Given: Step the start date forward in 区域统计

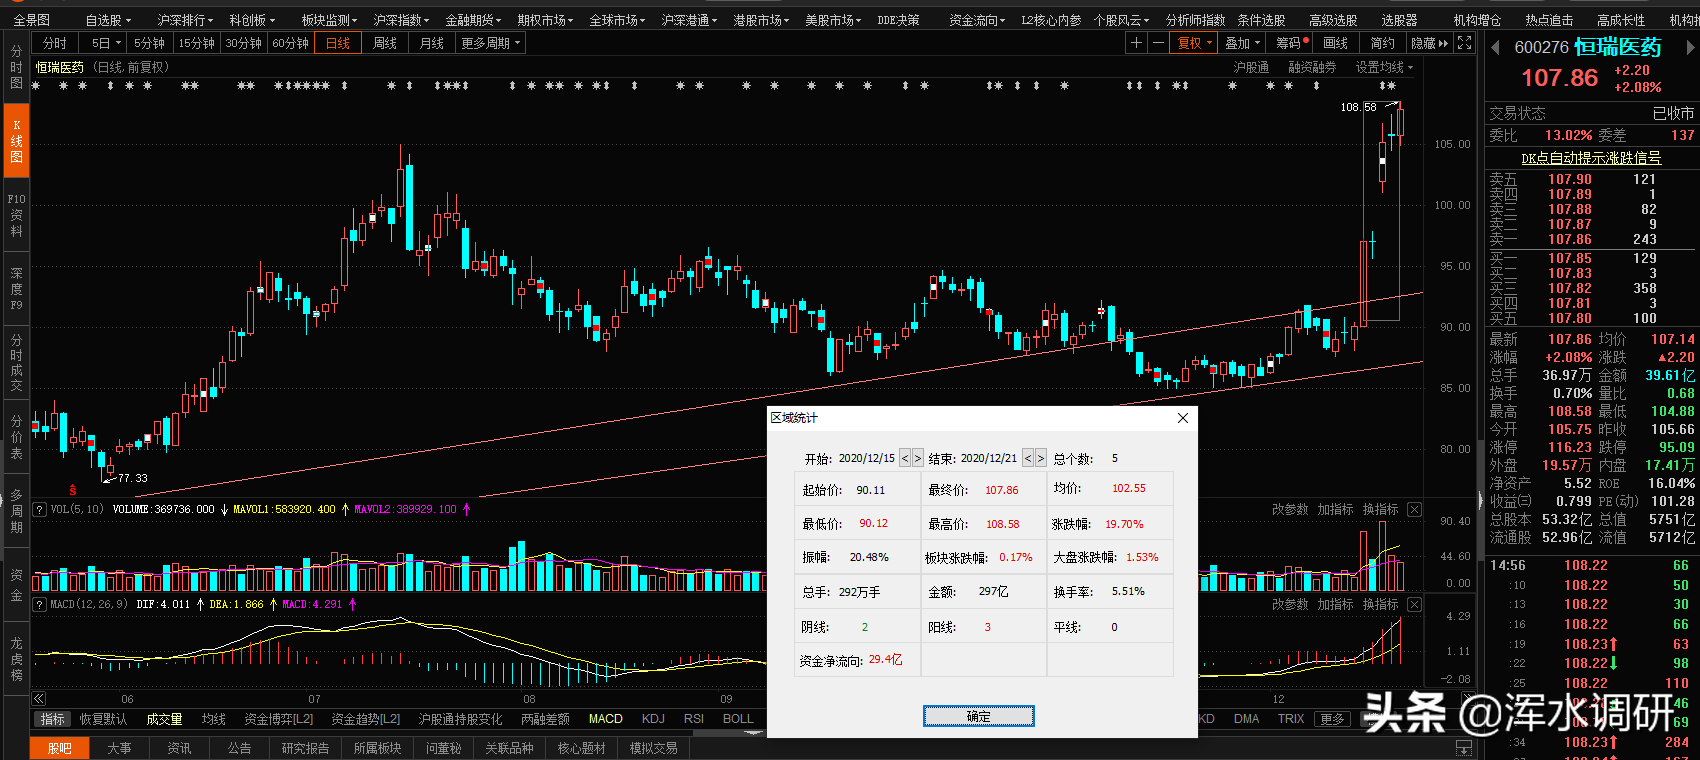Looking at the screenshot, I should (x=918, y=458).
